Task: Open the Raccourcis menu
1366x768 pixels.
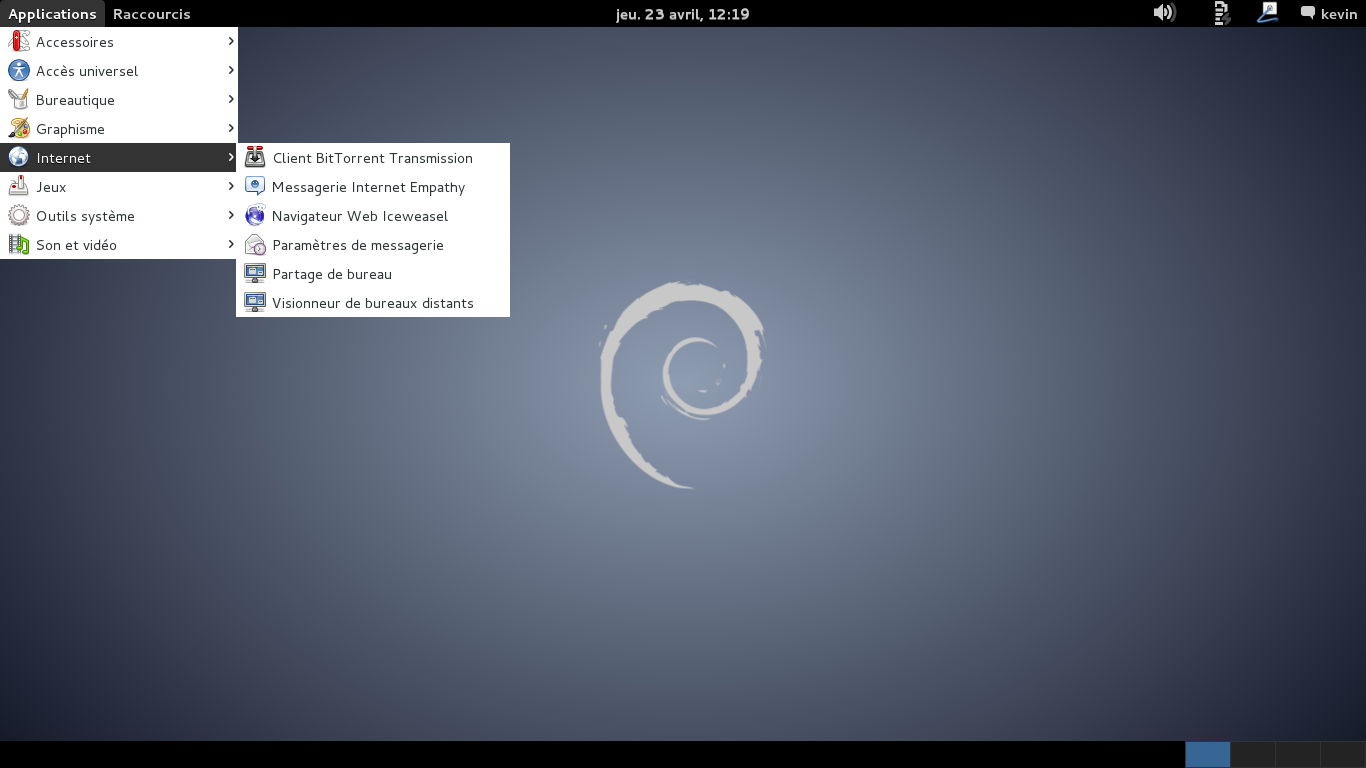Action: (x=152, y=13)
